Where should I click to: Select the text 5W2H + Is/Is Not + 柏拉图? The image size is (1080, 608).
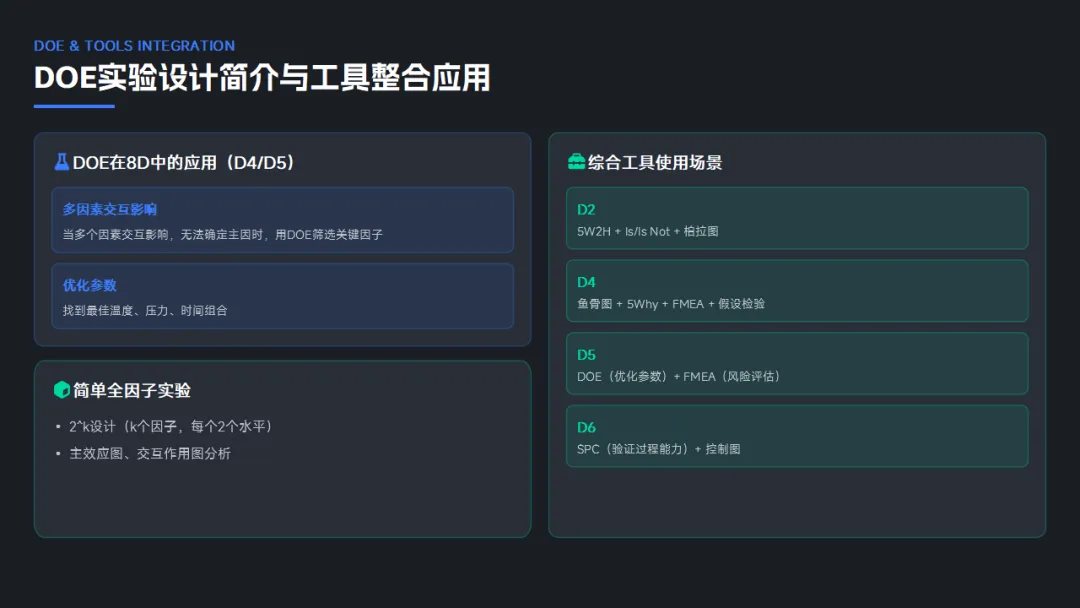648,231
